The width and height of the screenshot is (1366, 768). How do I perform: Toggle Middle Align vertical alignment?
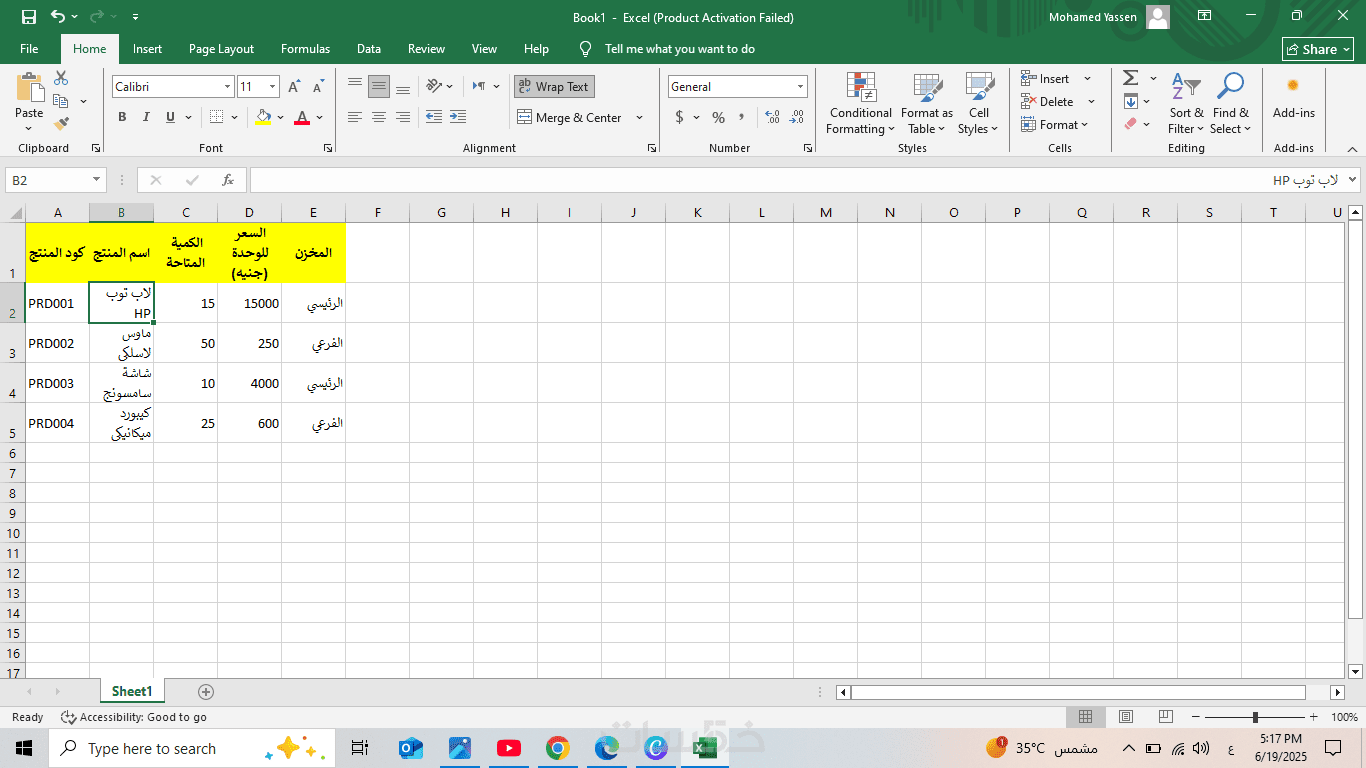[x=379, y=86]
